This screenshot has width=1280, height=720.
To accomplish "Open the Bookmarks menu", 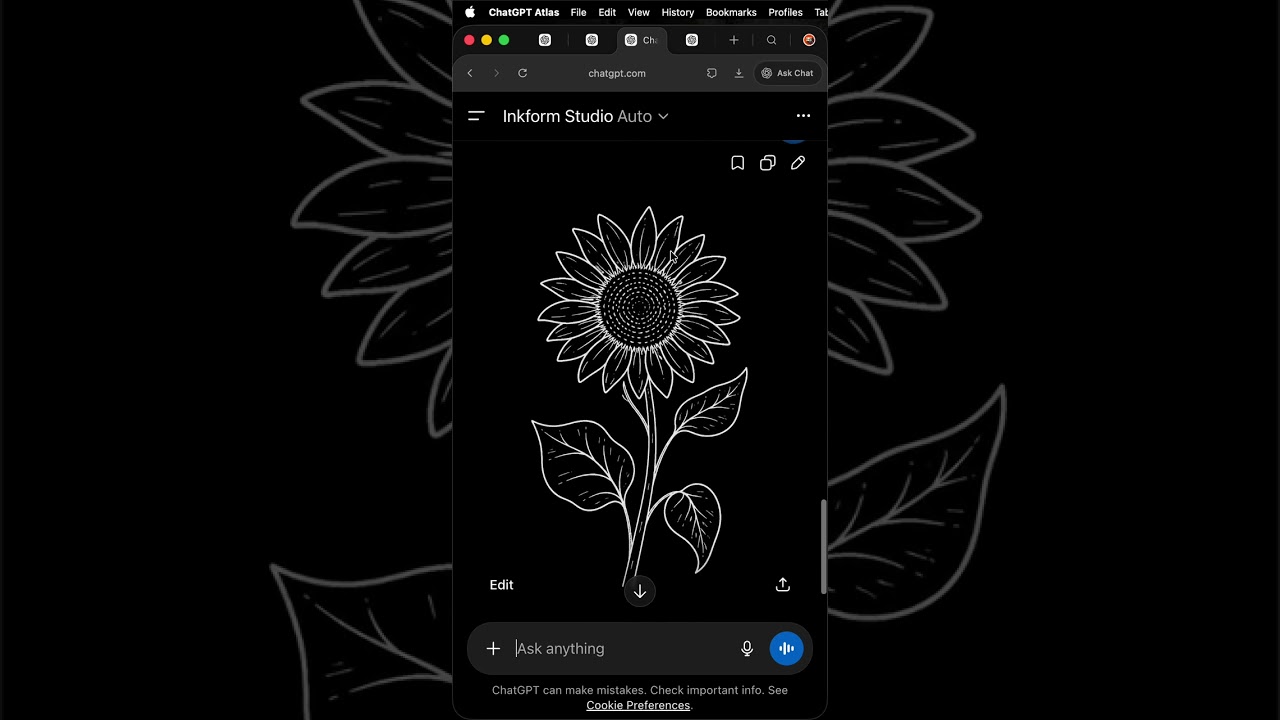I will [x=731, y=12].
